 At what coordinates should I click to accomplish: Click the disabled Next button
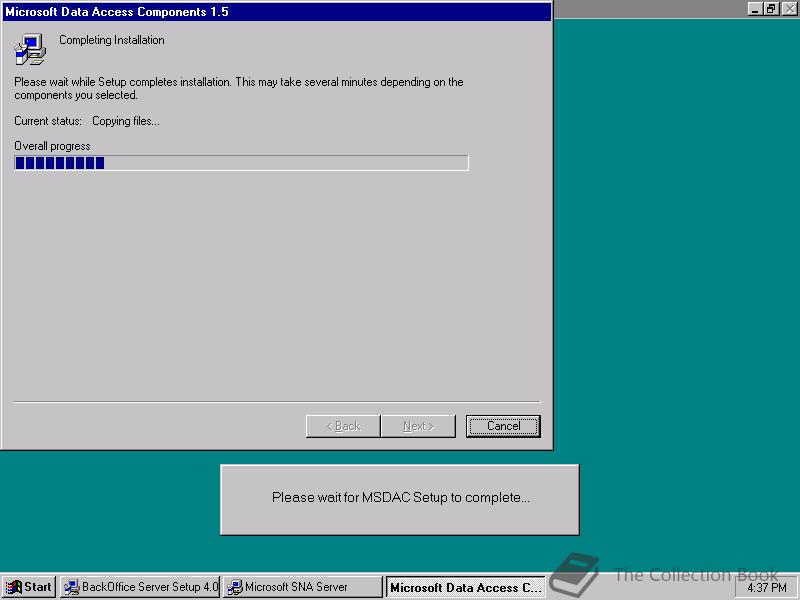click(x=418, y=426)
